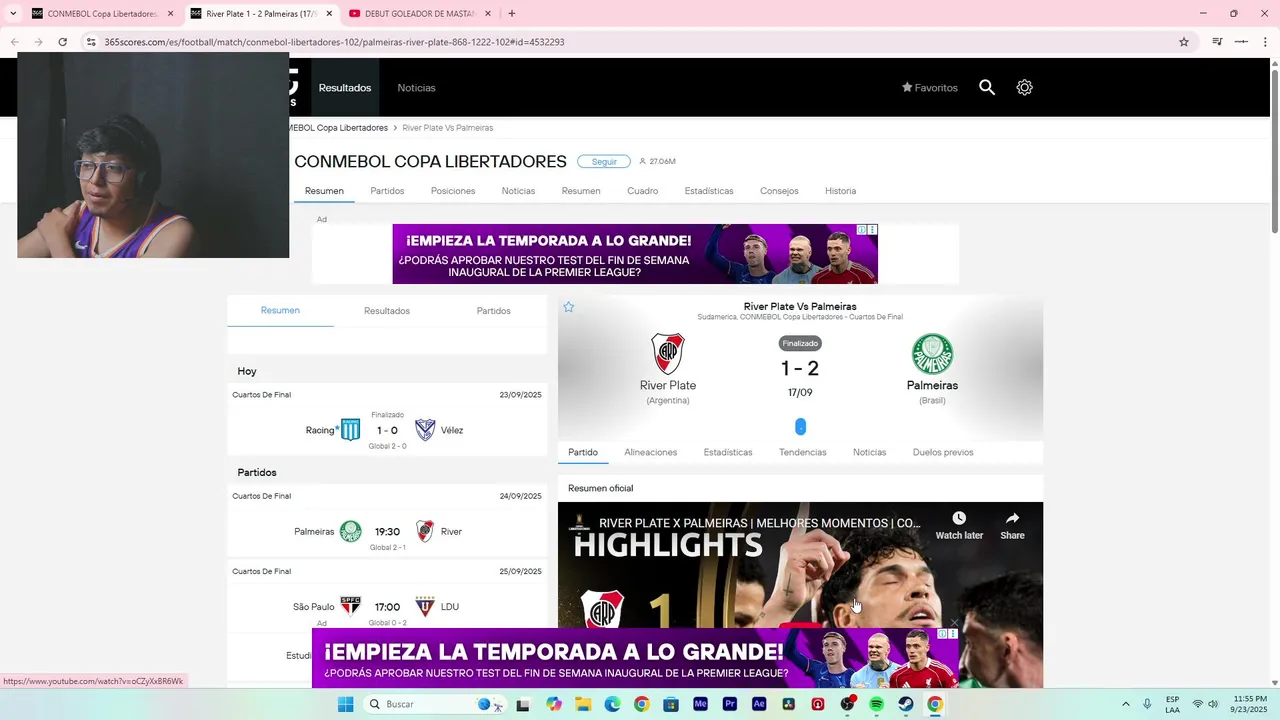This screenshot has height=720, width=1280.
Task: Open match Tendencias tab
Action: point(803,452)
